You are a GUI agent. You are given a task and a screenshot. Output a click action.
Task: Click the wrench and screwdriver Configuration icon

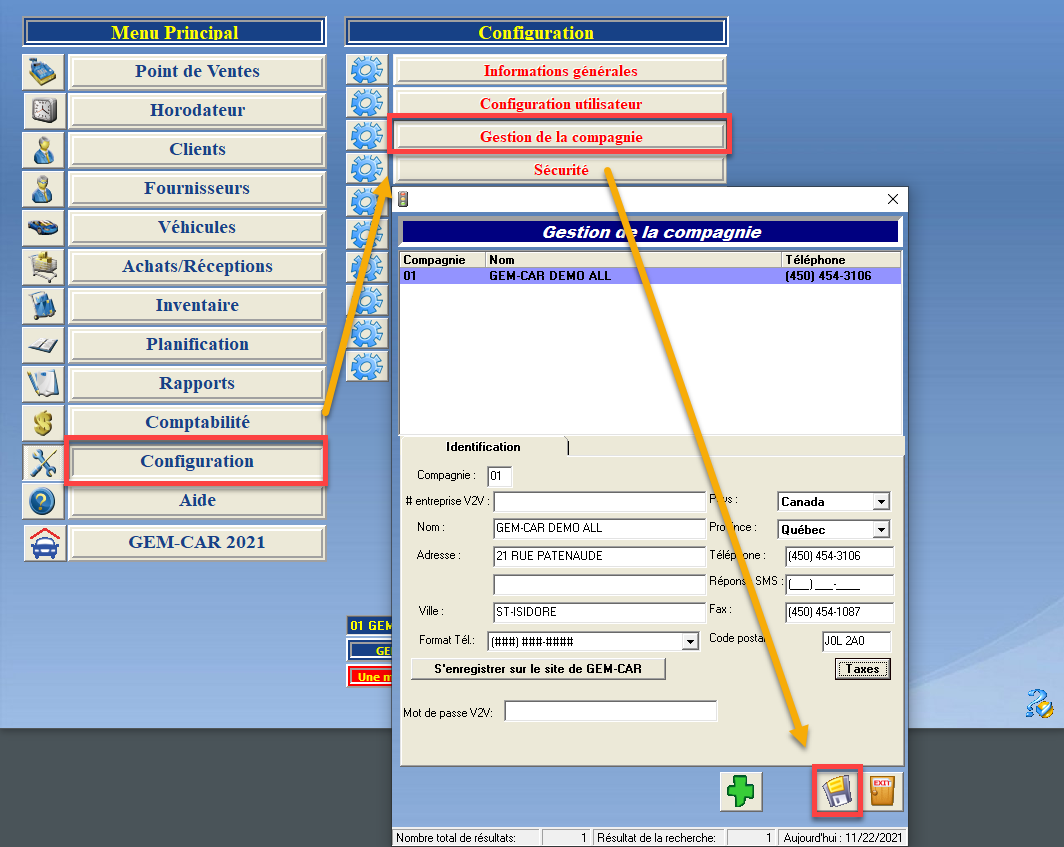pyautogui.click(x=43, y=462)
